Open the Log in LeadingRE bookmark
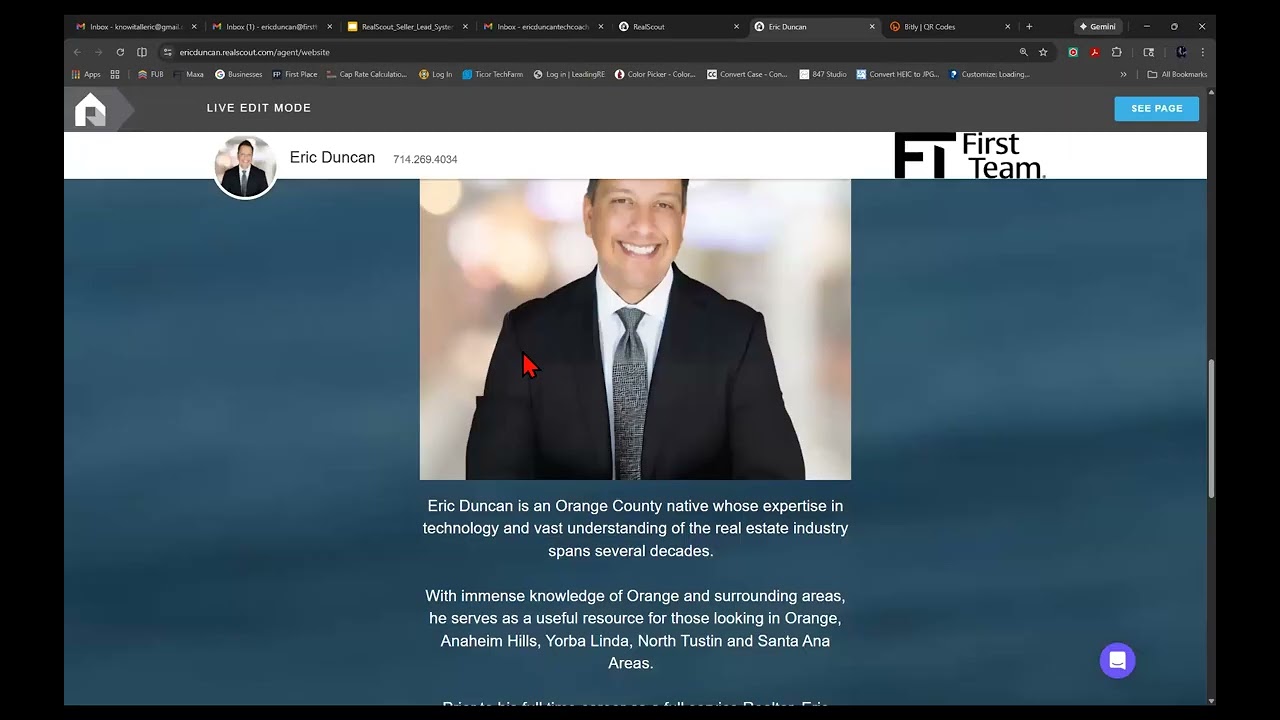 pos(569,74)
